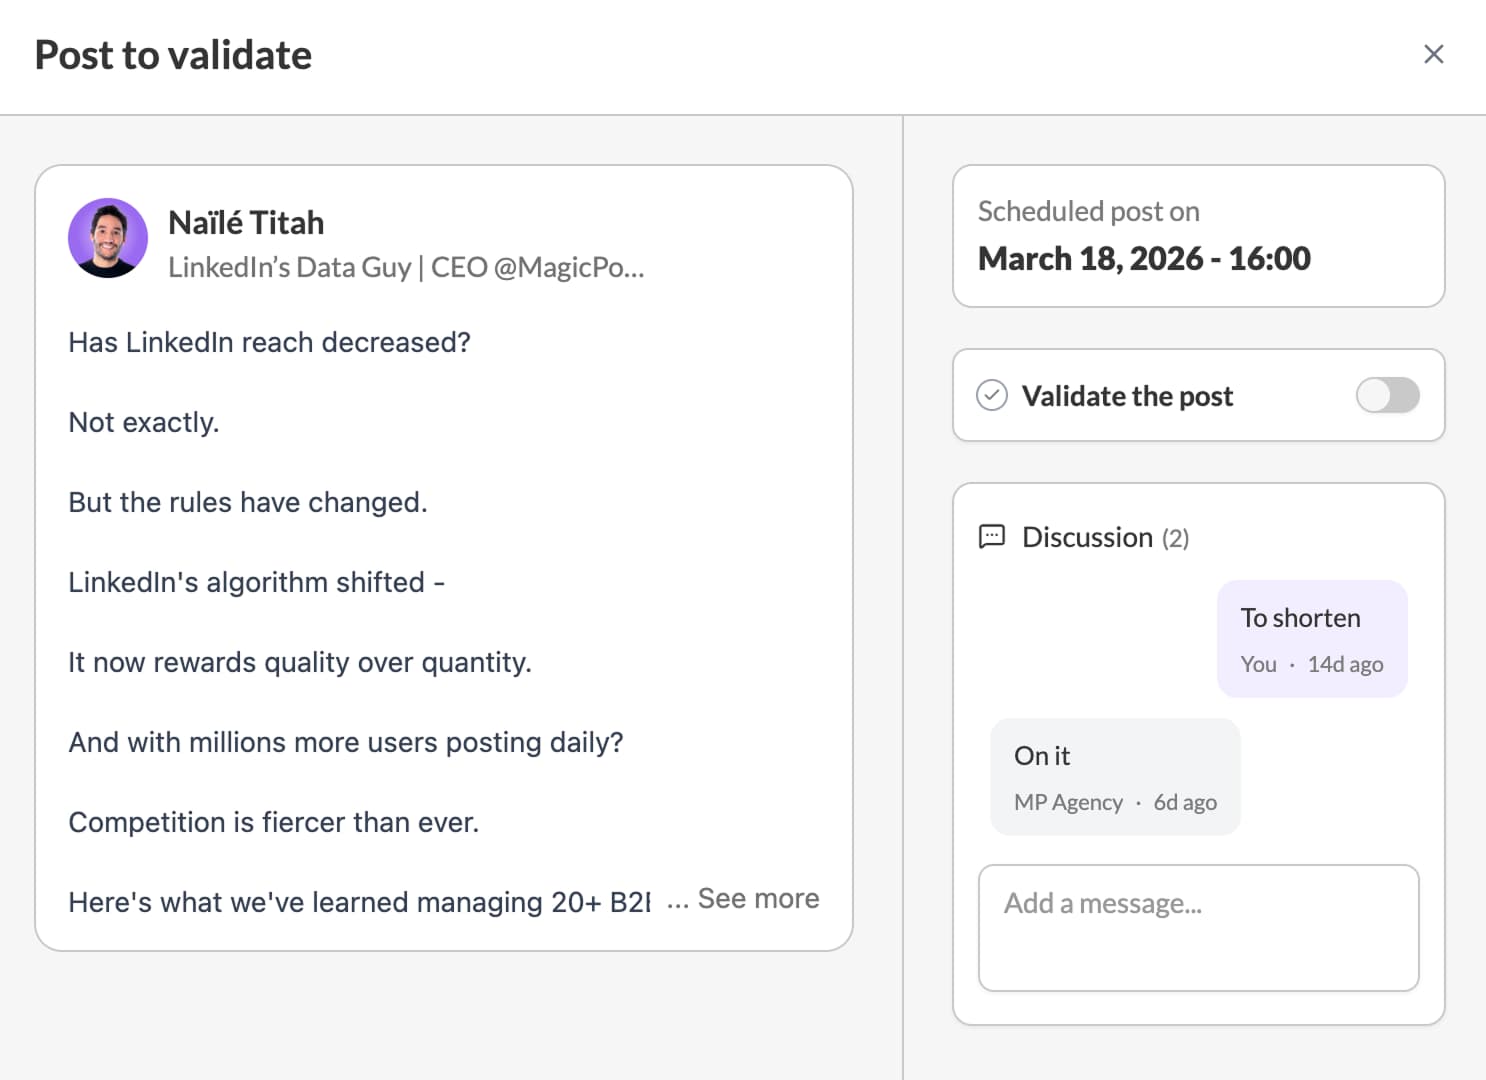Click the '14d ago' timestamp

1345,664
